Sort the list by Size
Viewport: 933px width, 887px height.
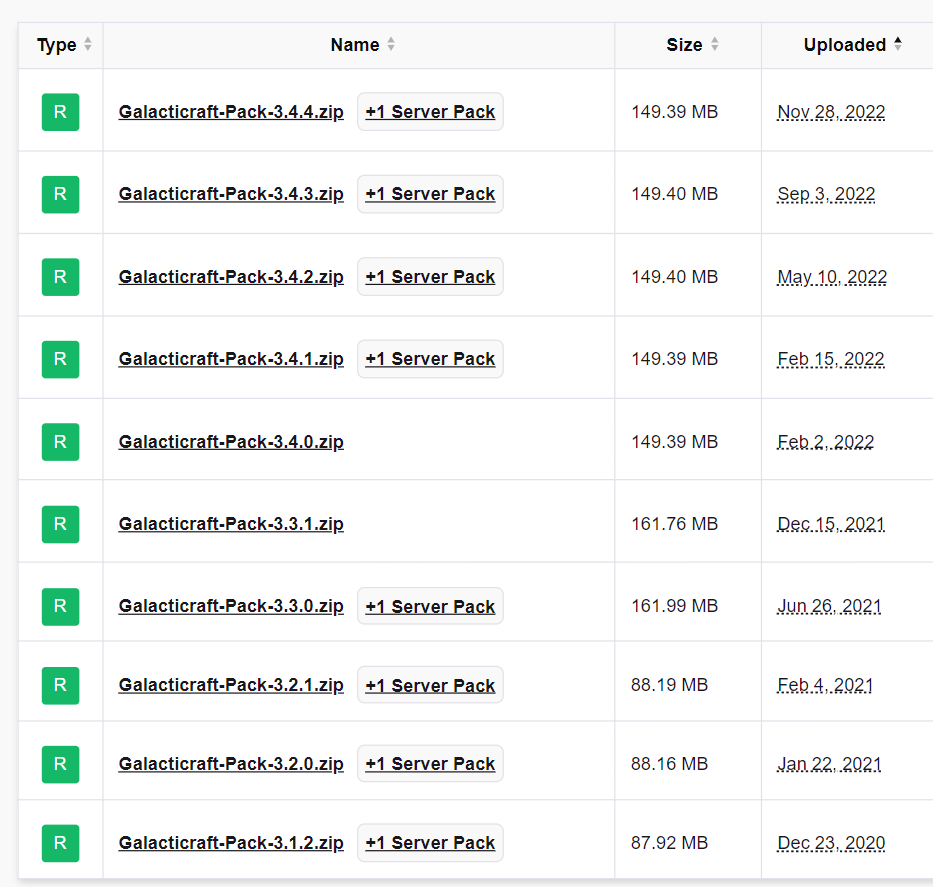pyautogui.click(x=693, y=45)
